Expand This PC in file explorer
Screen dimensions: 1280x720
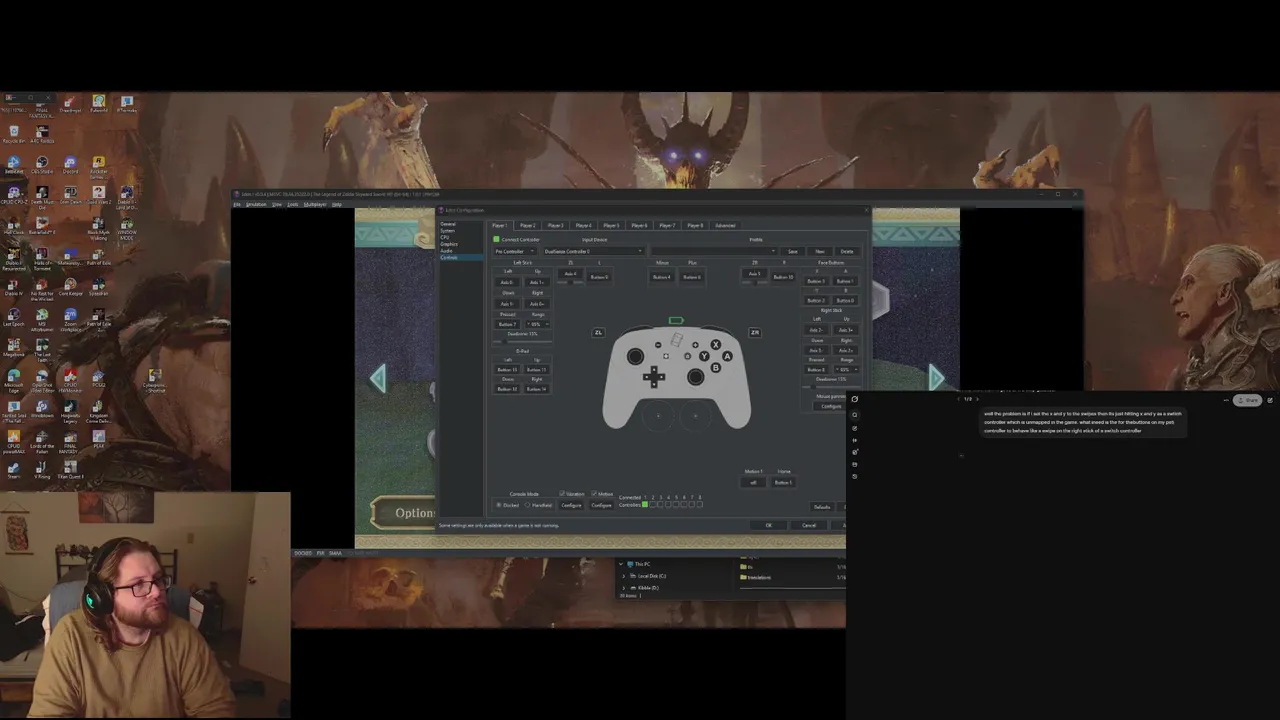click(621, 564)
